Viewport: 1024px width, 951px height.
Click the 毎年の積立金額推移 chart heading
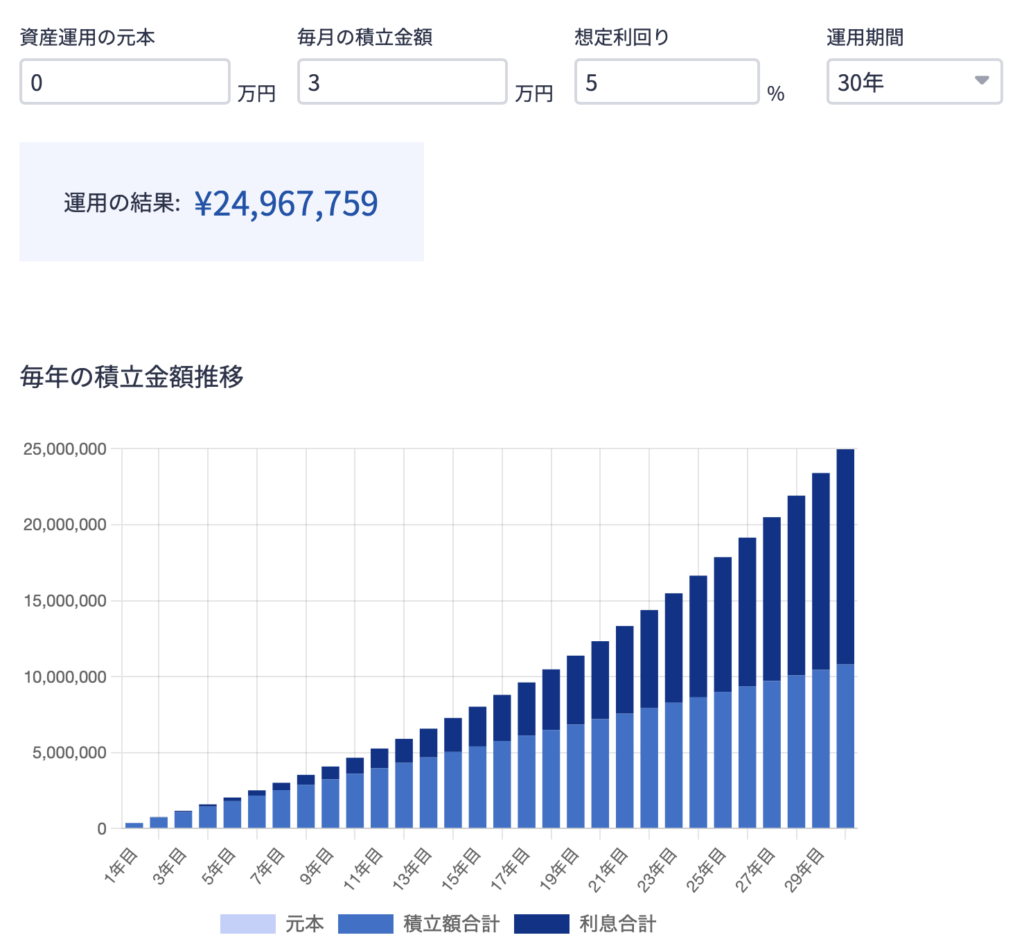132,378
